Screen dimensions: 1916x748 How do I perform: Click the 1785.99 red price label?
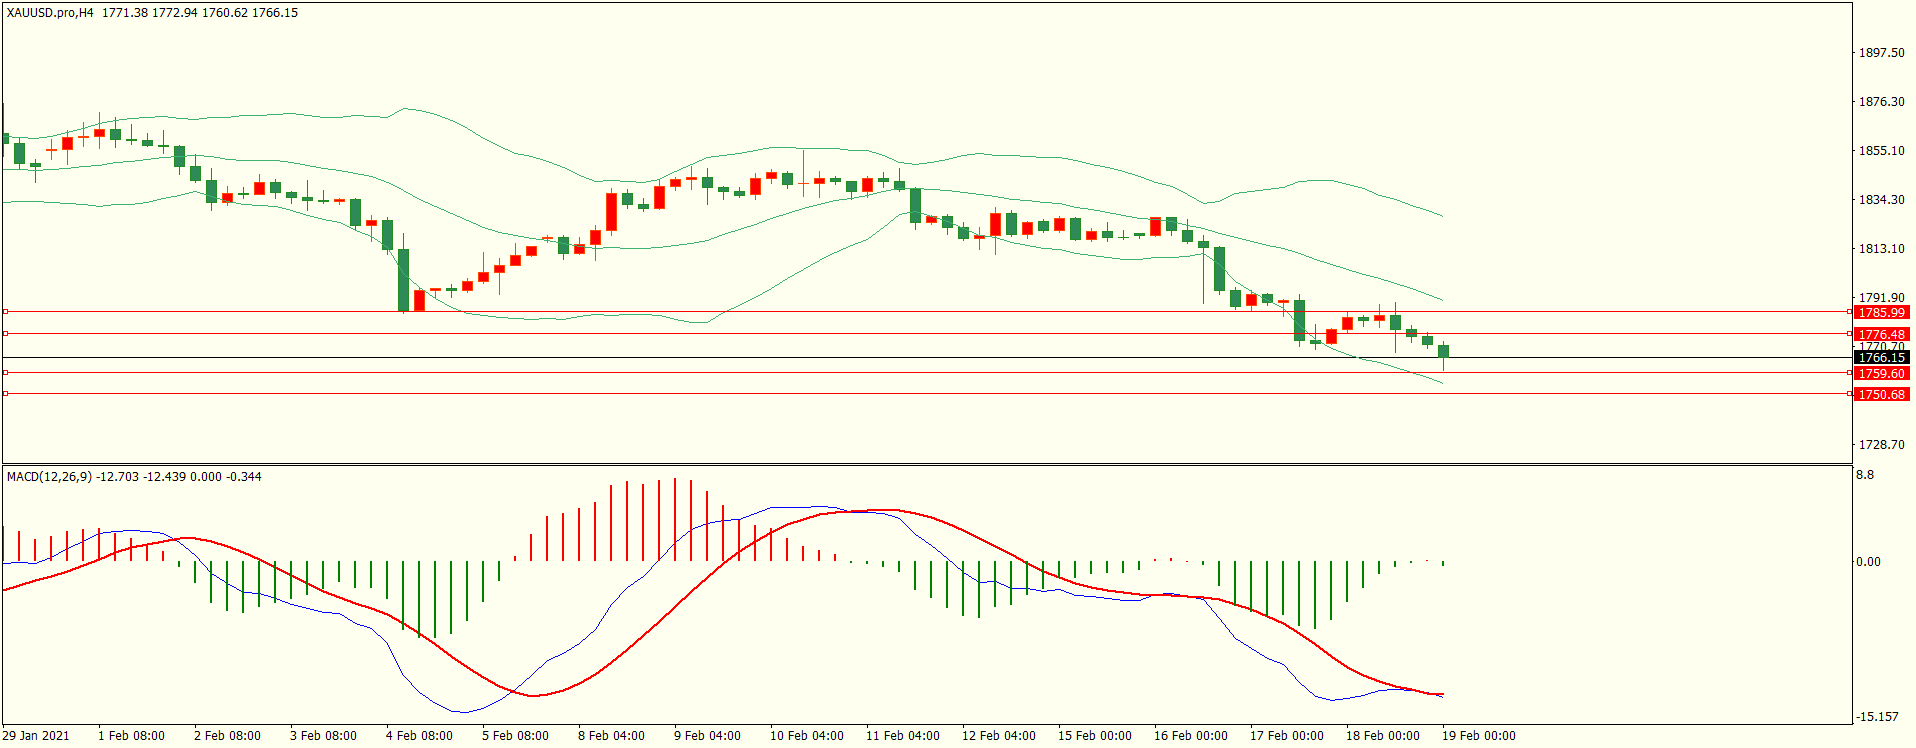1881,313
